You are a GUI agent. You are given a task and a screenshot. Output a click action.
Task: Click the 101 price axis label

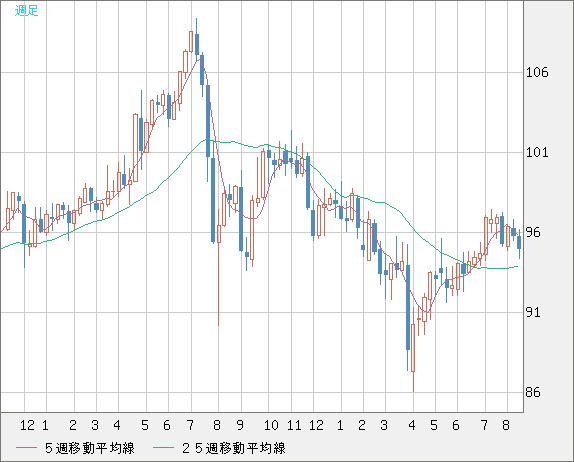(537, 152)
